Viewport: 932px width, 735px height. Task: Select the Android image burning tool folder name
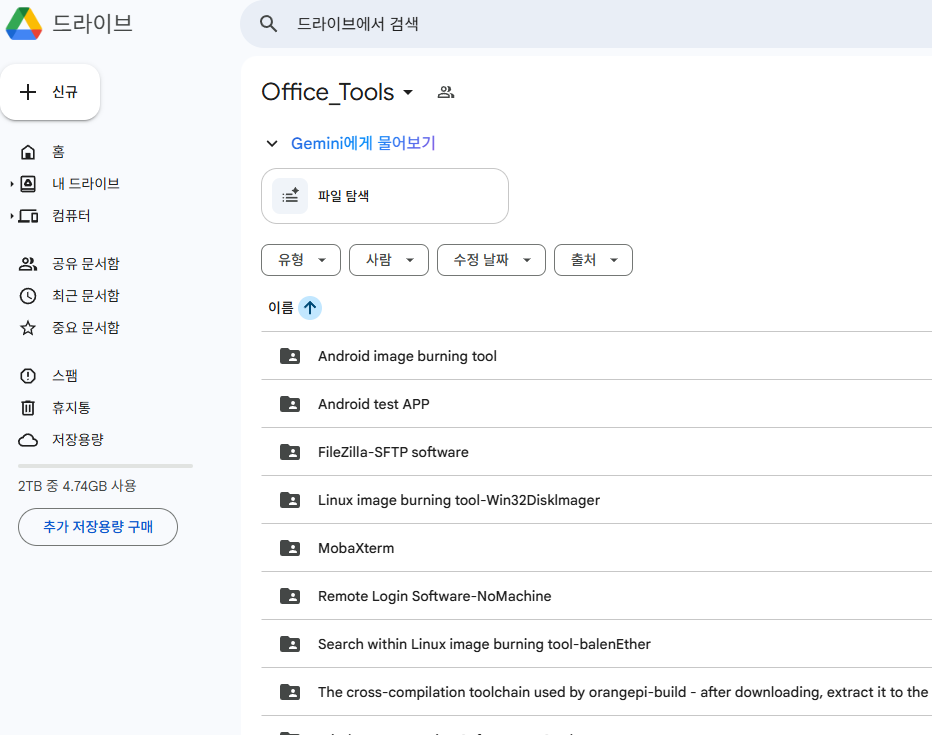coord(407,356)
